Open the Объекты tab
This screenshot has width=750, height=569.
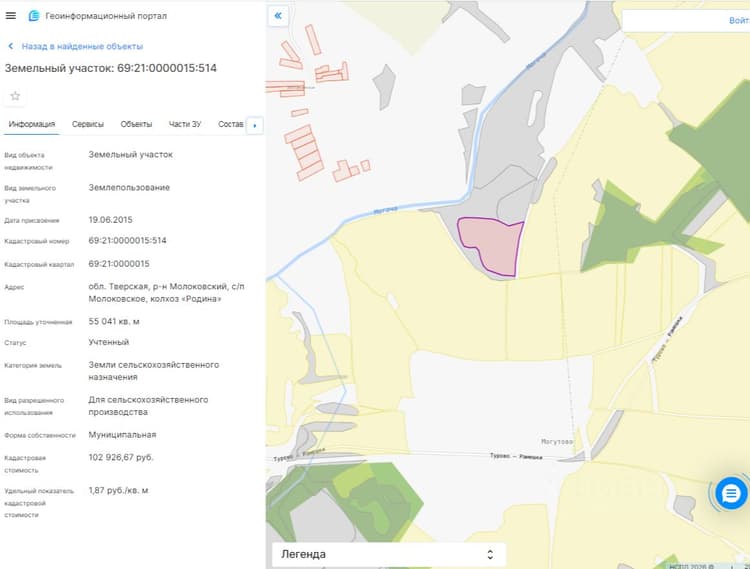point(136,124)
